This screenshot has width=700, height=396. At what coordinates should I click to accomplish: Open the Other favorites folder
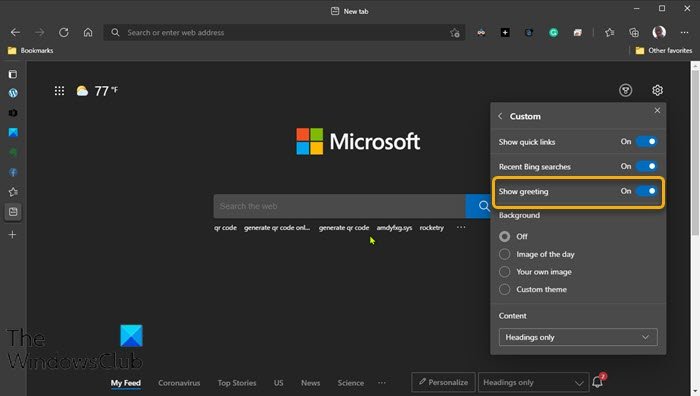(x=664, y=50)
